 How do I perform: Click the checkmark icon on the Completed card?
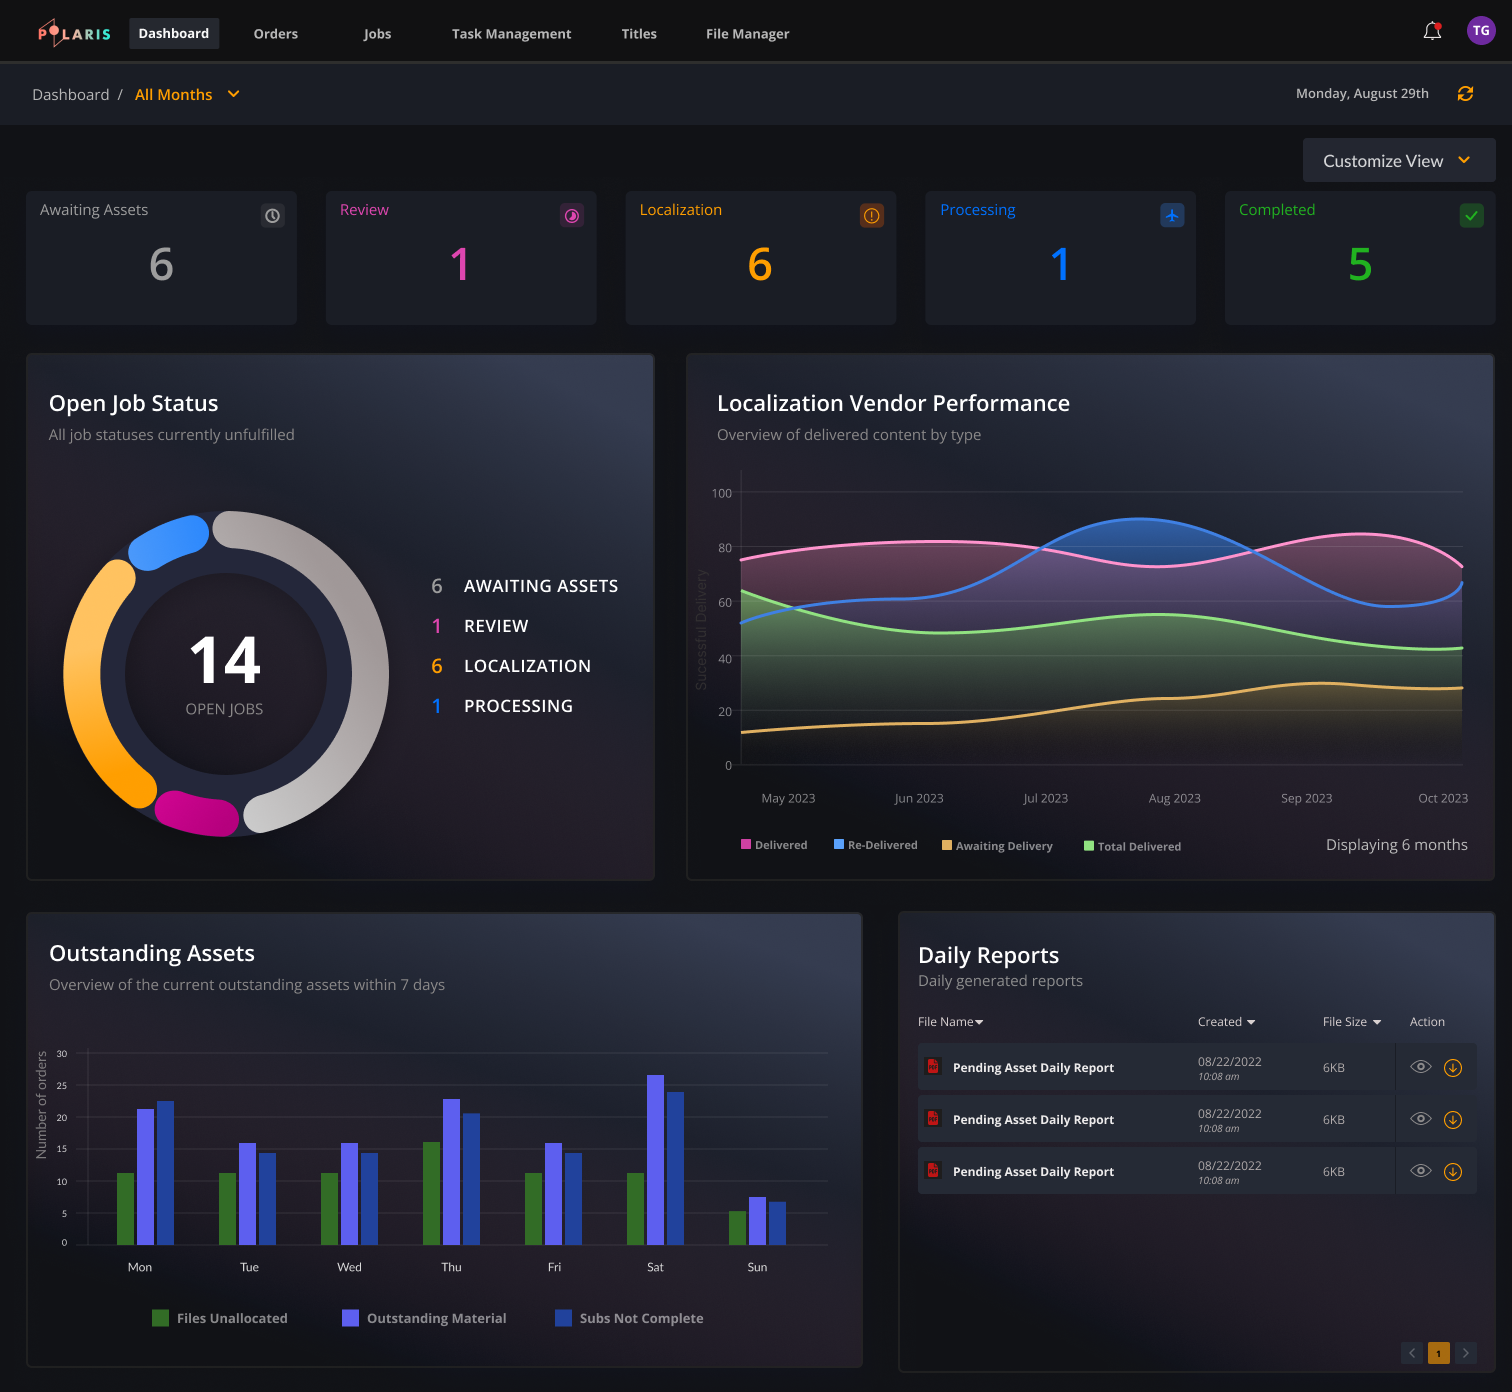coord(1471,215)
